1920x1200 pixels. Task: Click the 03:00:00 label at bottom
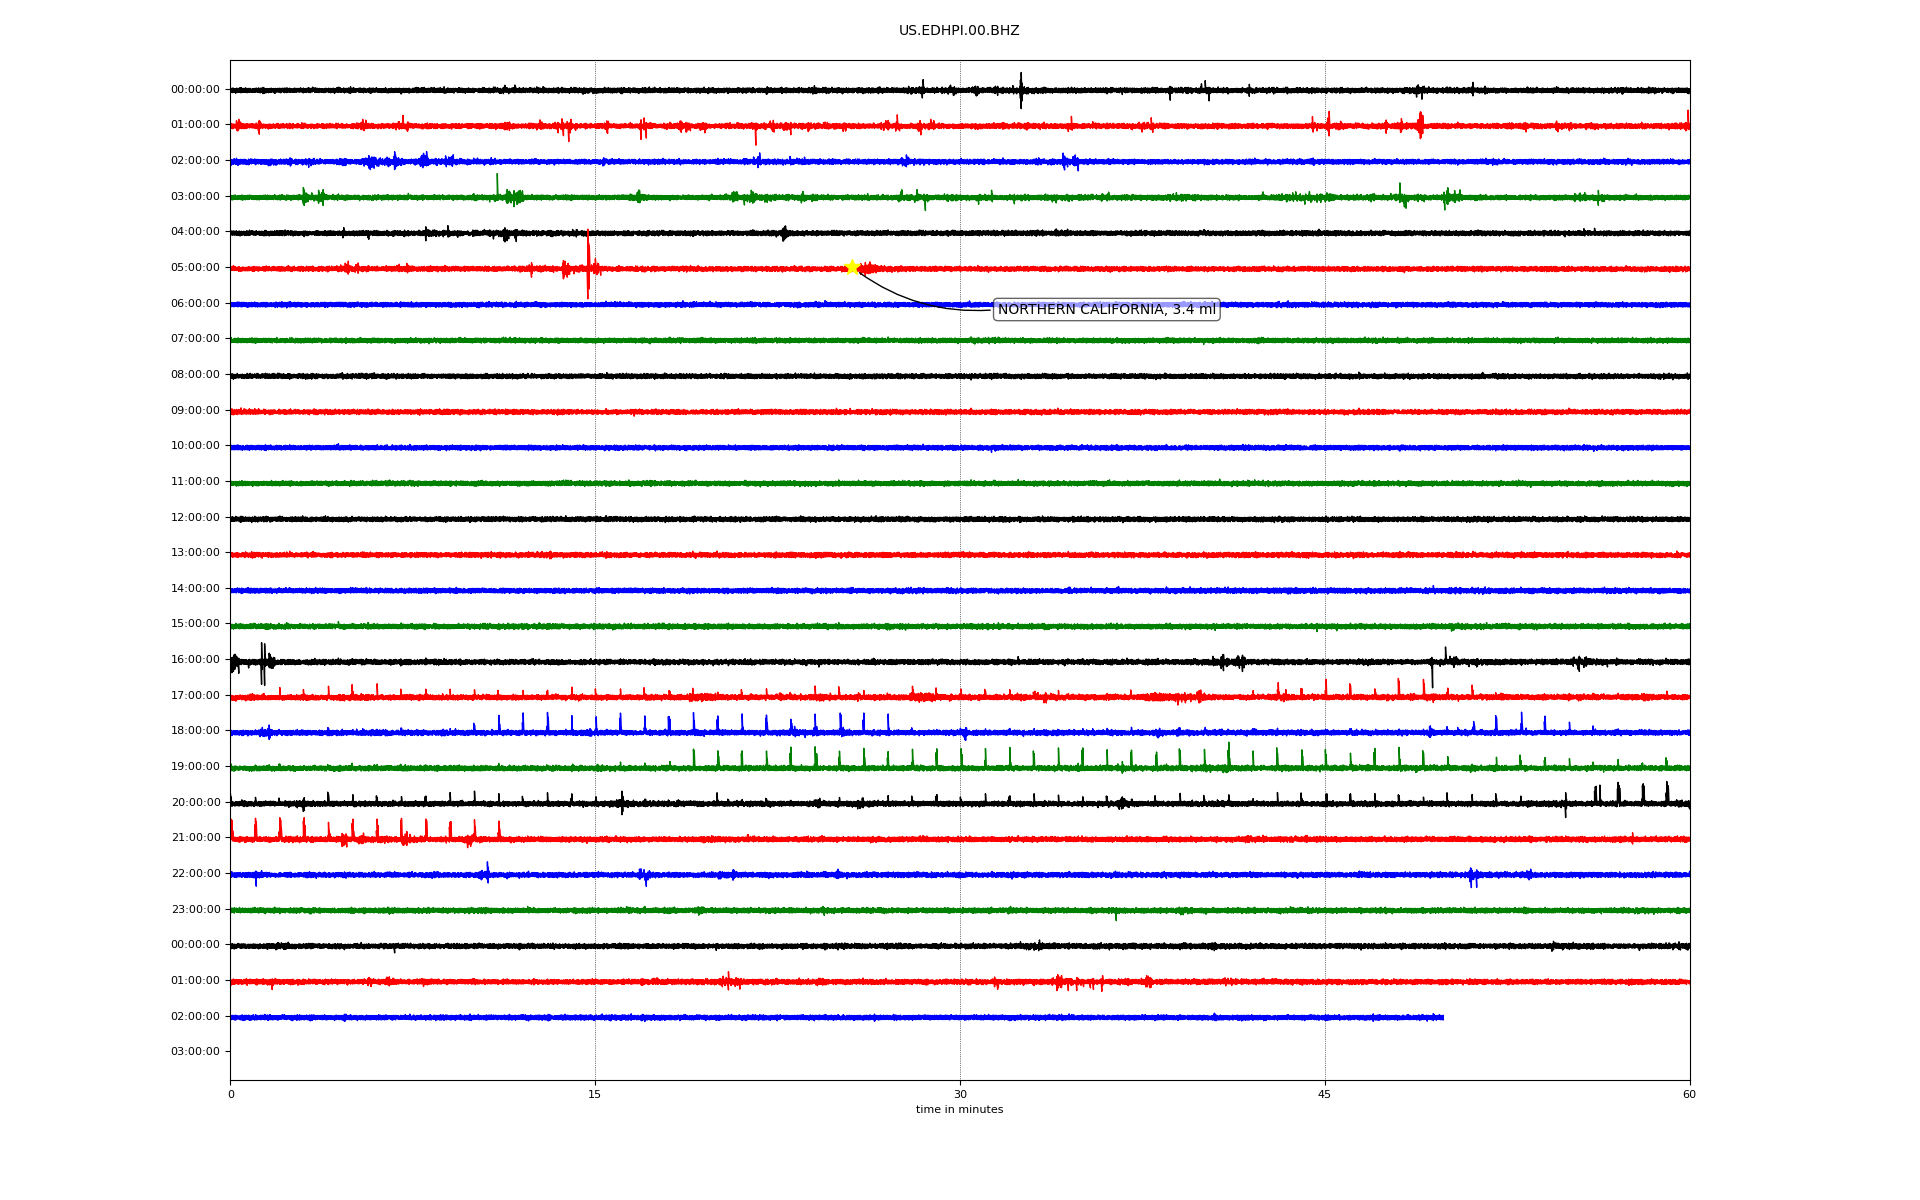coord(195,1052)
